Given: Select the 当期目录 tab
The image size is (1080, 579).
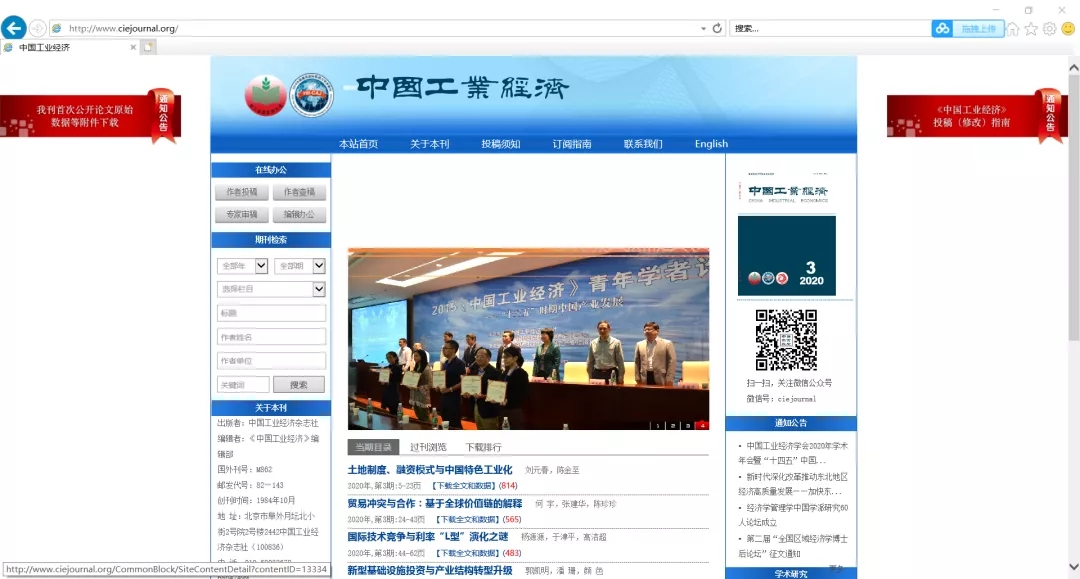Looking at the screenshot, I should pyautogui.click(x=373, y=447).
